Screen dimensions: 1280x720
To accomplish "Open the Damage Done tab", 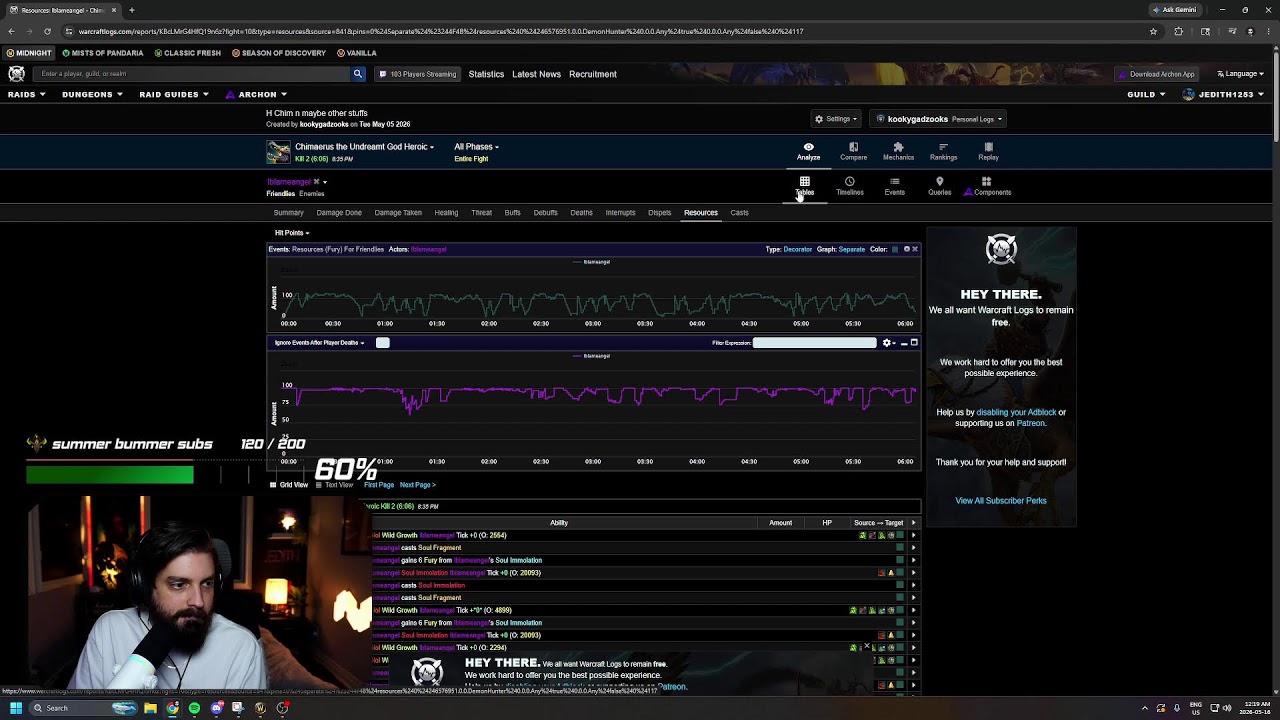I will click(339, 213).
